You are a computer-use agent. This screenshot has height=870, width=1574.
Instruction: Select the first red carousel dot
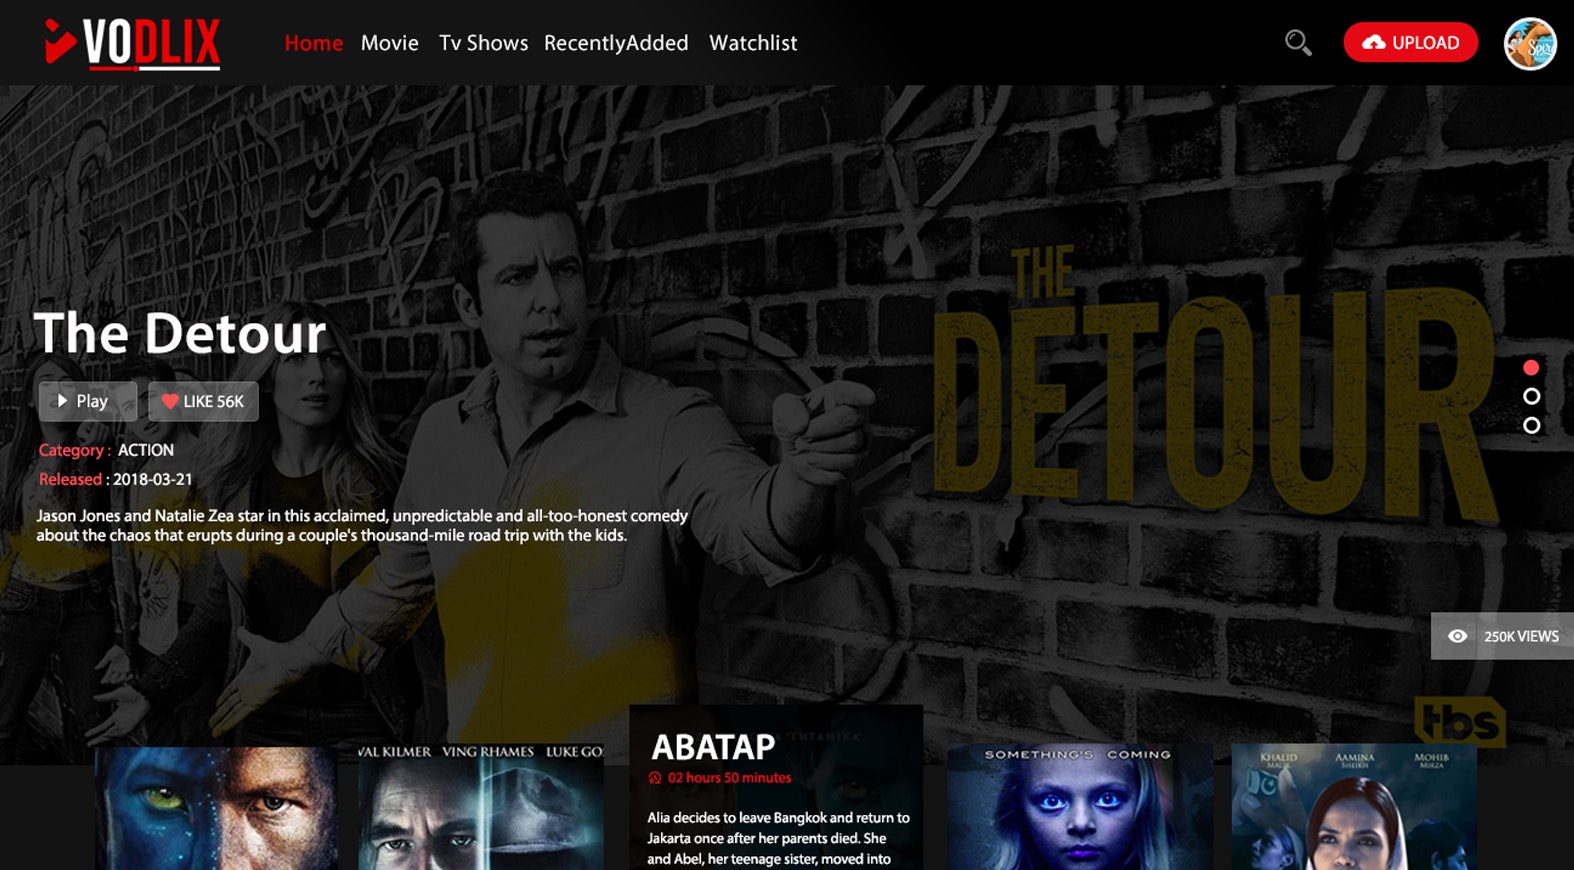tap(1531, 367)
